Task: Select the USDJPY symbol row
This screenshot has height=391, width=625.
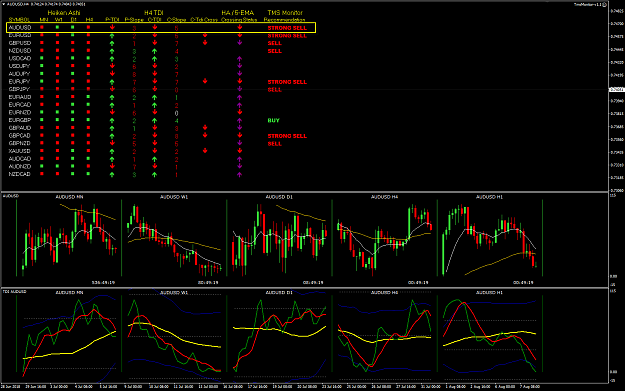Action: pyautogui.click(x=20, y=66)
